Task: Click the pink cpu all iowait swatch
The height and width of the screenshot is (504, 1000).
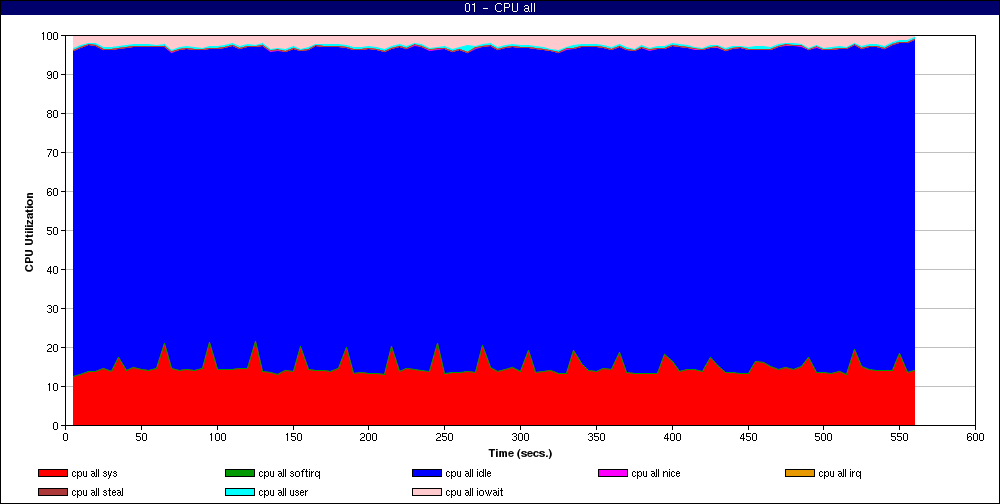Action: [x=427, y=493]
